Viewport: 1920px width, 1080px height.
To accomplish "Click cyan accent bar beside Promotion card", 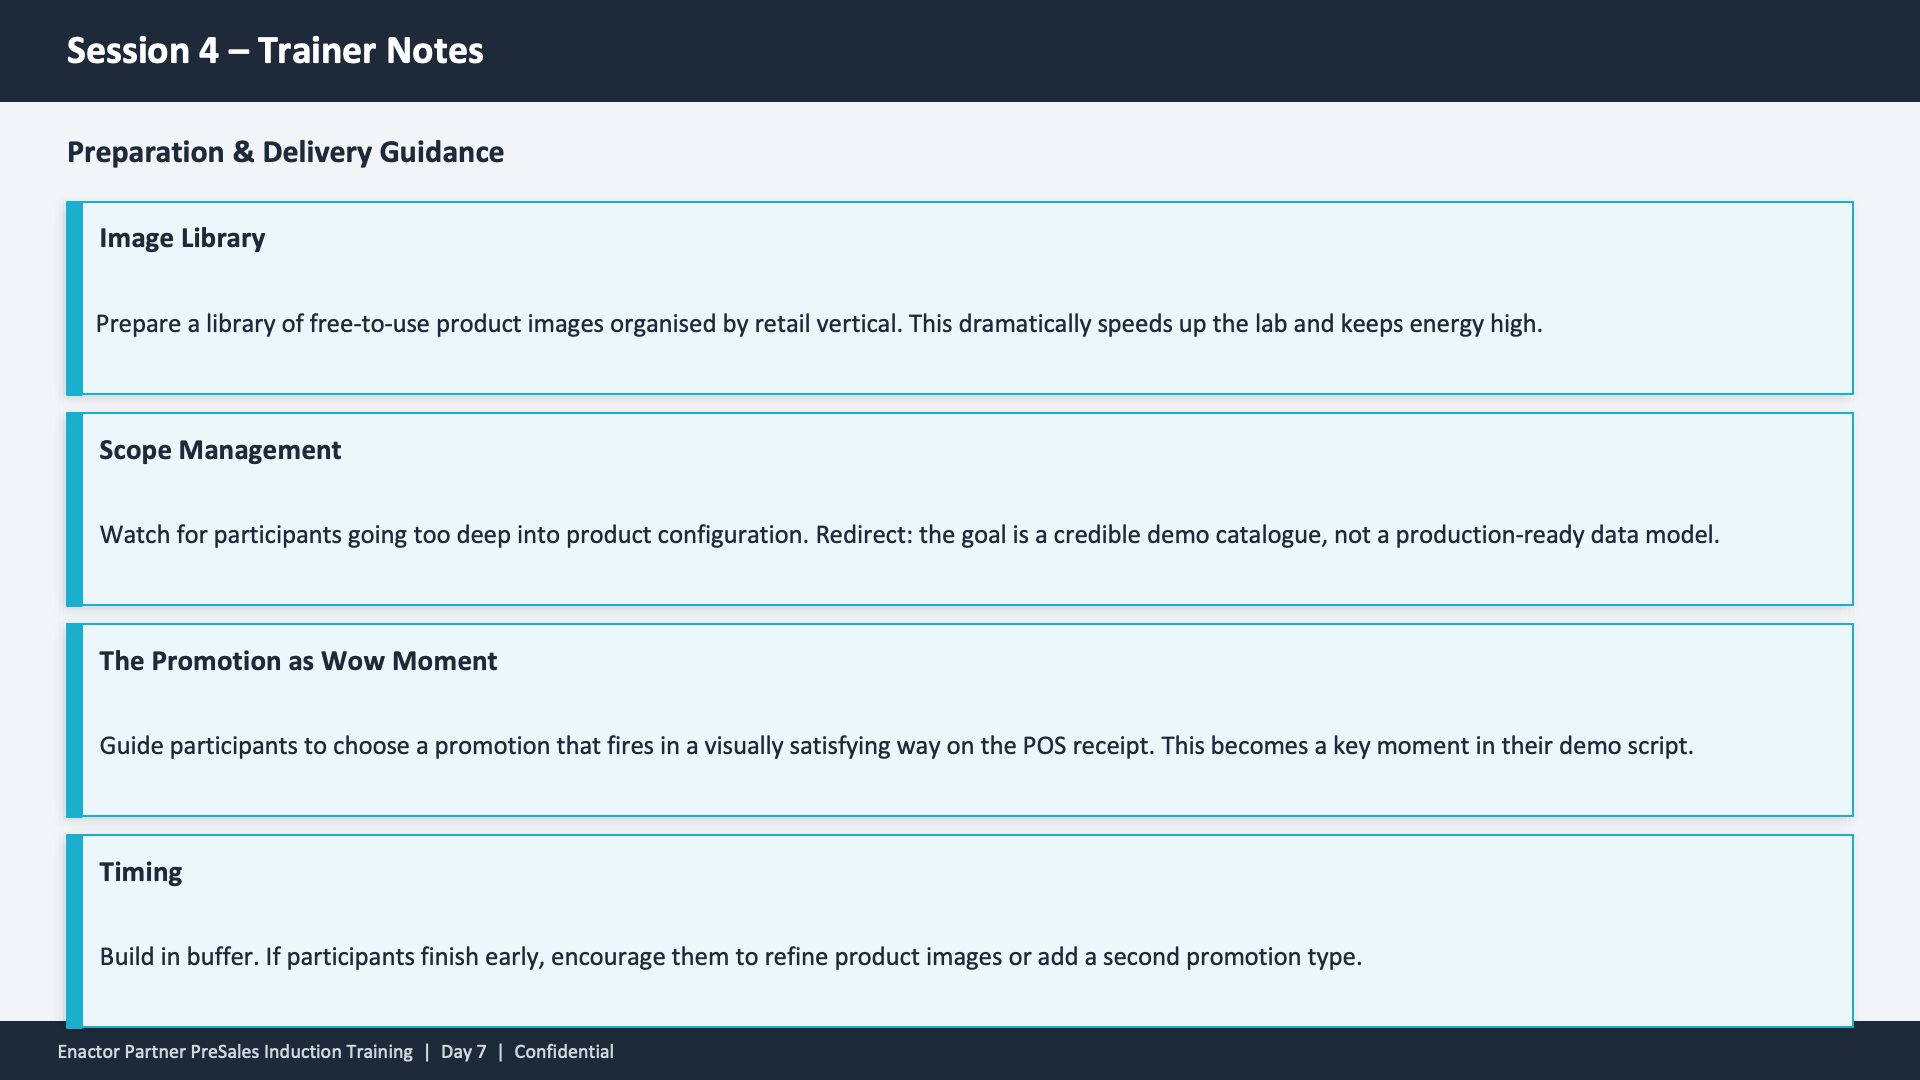I will click(x=74, y=720).
